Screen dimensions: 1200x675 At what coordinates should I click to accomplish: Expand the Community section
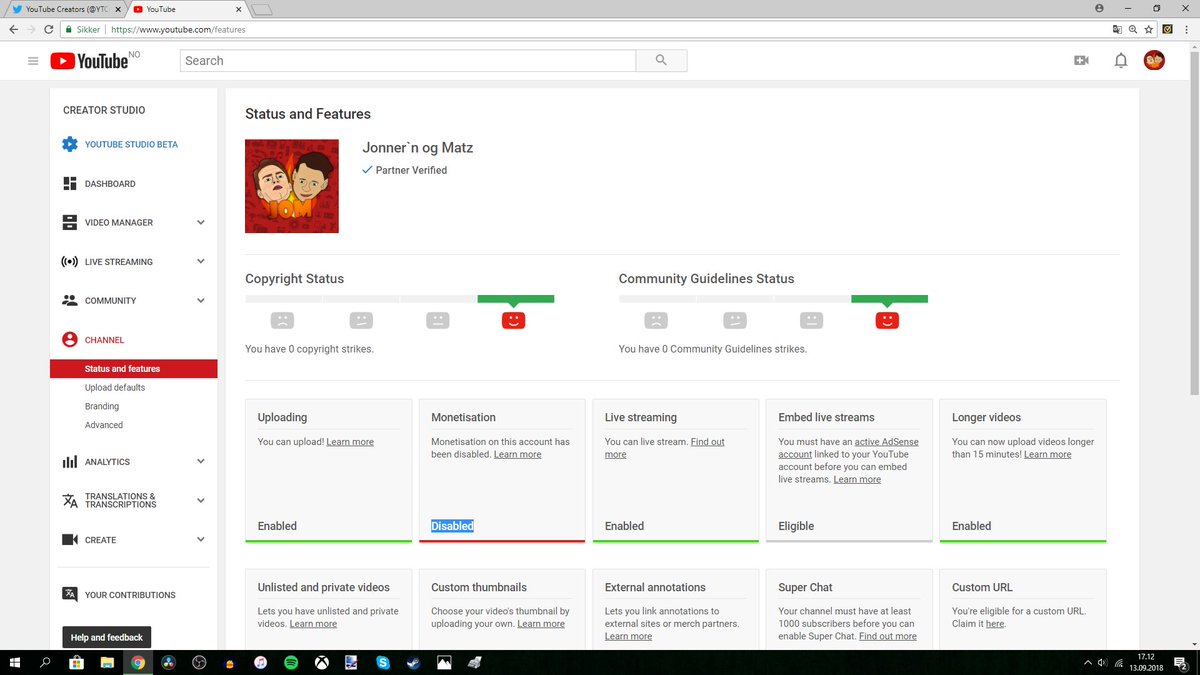[200, 300]
